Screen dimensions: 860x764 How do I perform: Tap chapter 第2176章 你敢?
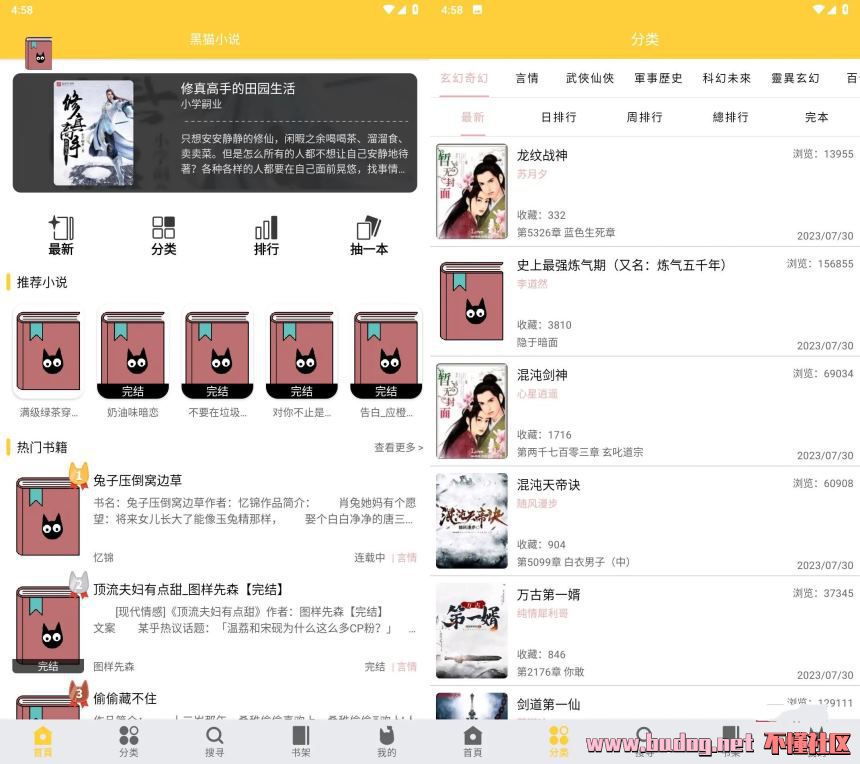click(551, 671)
